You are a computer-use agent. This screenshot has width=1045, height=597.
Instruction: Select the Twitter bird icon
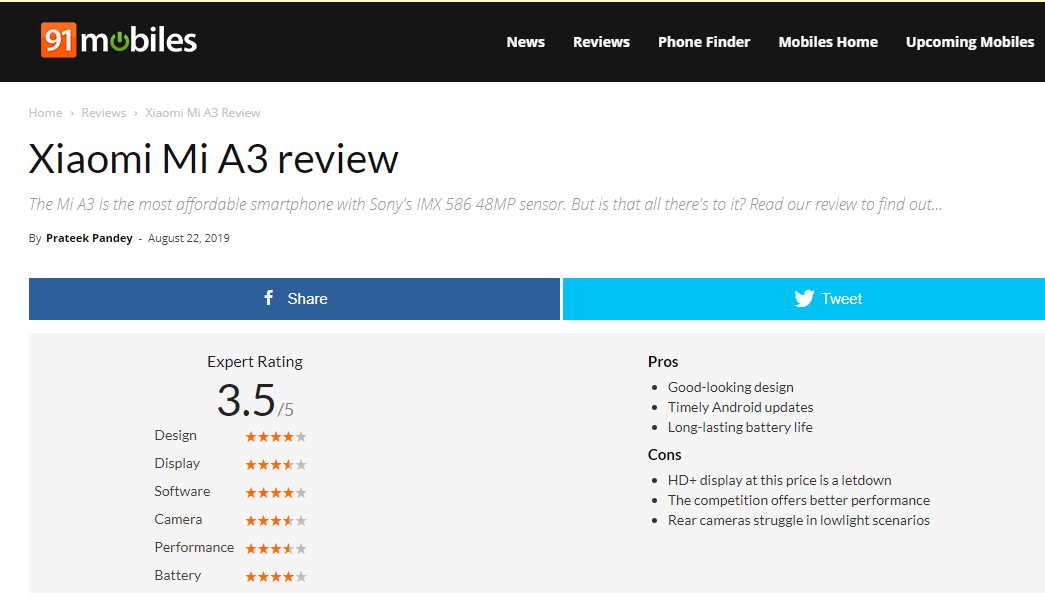click(804, 298)
